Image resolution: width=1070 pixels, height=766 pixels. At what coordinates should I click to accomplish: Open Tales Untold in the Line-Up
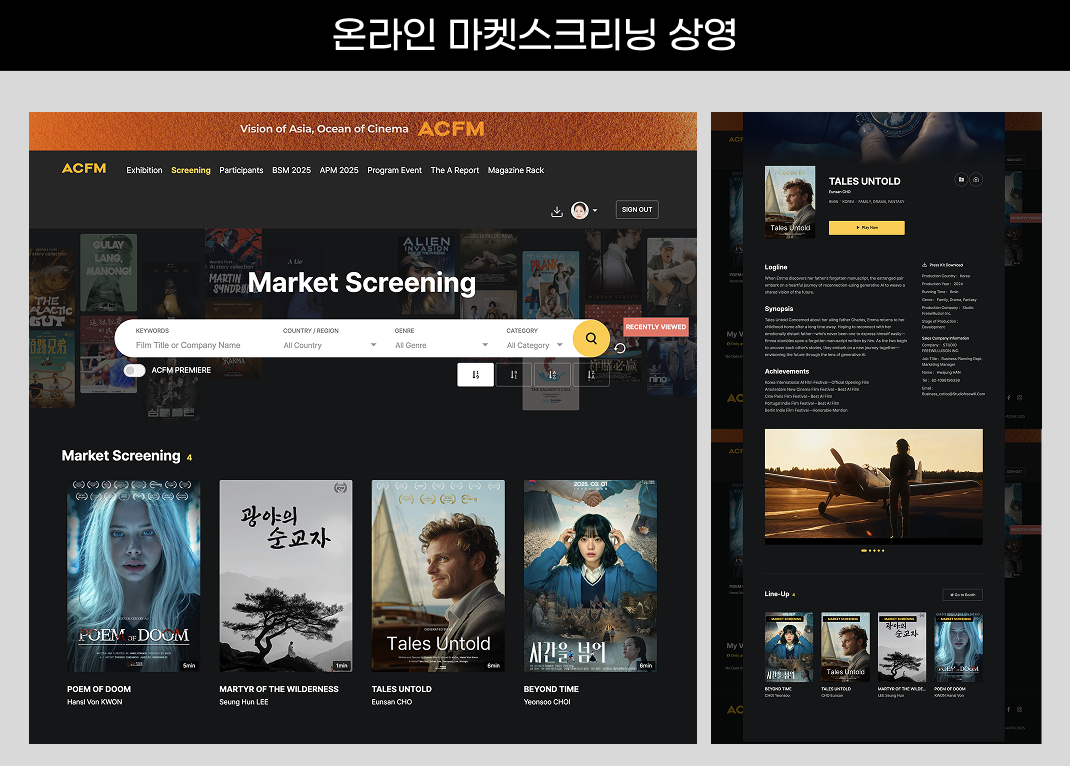coord(845,647)
